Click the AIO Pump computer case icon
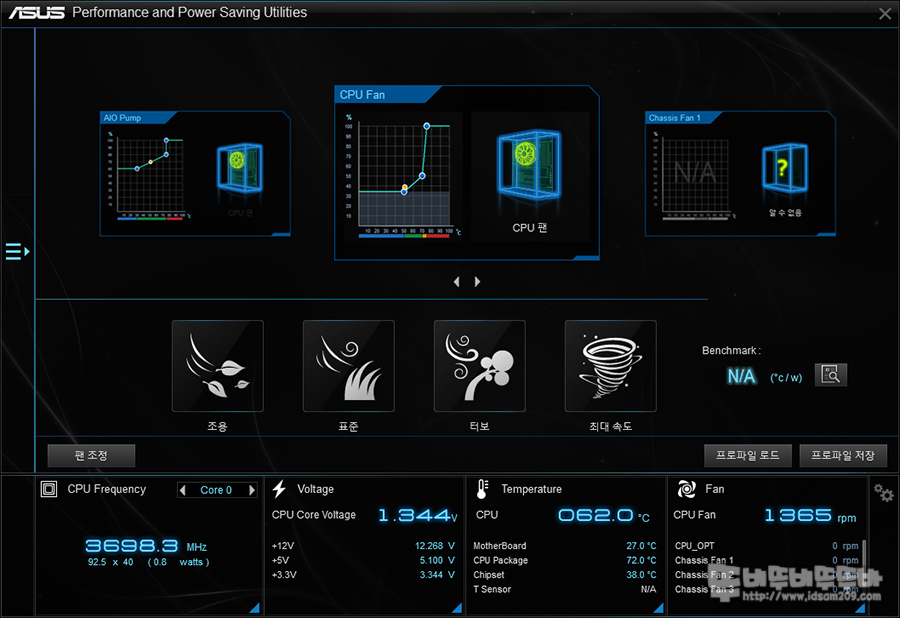900x618 pixels. [x=240, y=168]
